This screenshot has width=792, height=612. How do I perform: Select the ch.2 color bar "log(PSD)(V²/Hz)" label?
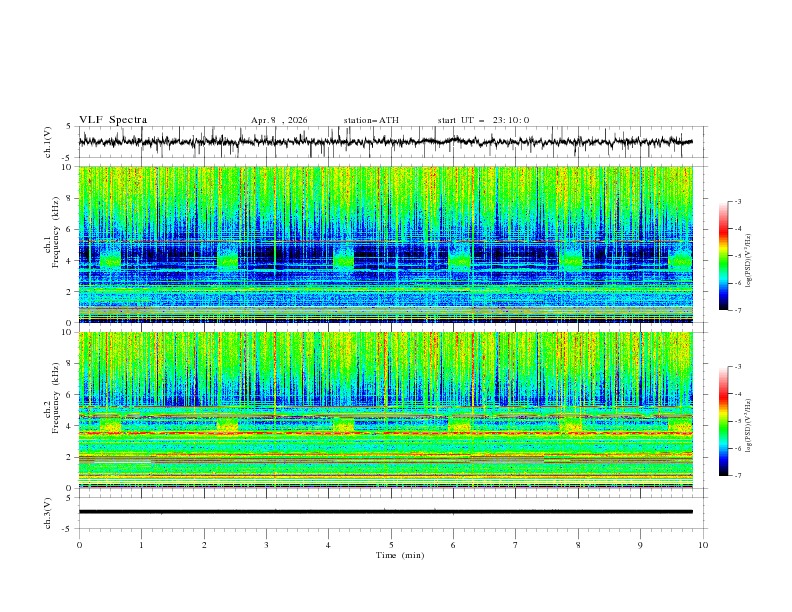[748, 426]
